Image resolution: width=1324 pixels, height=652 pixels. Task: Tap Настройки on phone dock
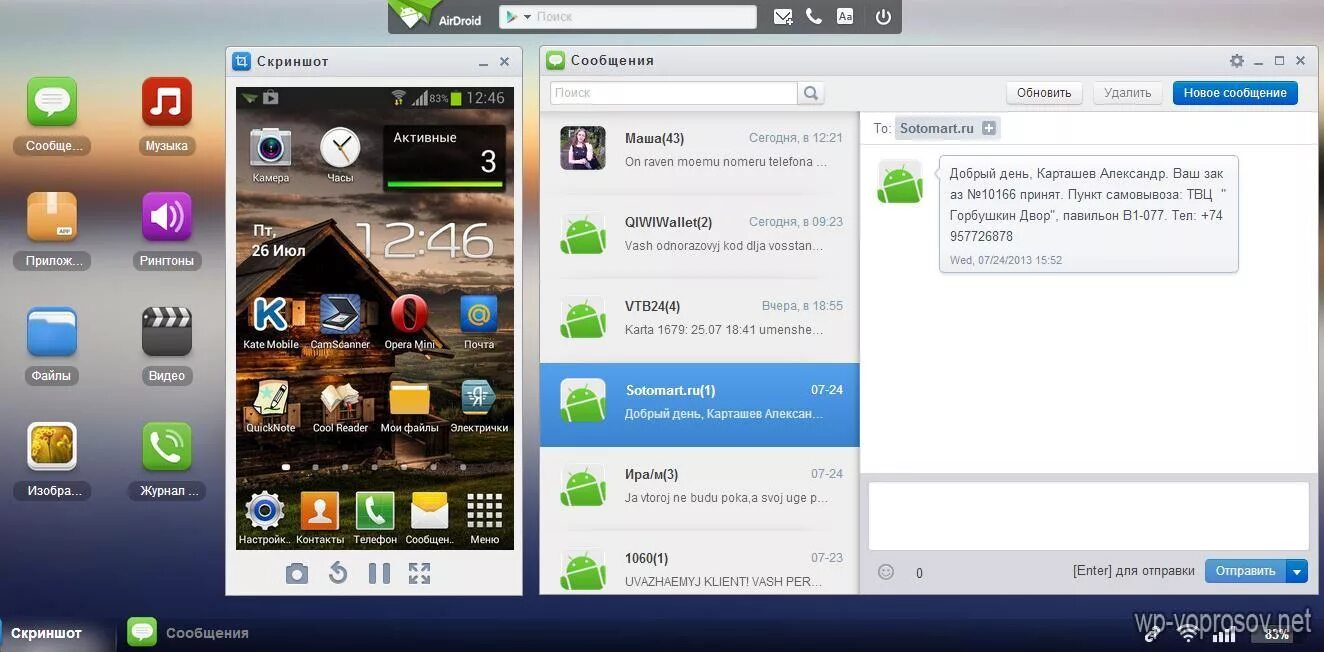pyautogui.click(x=265, y=518)
